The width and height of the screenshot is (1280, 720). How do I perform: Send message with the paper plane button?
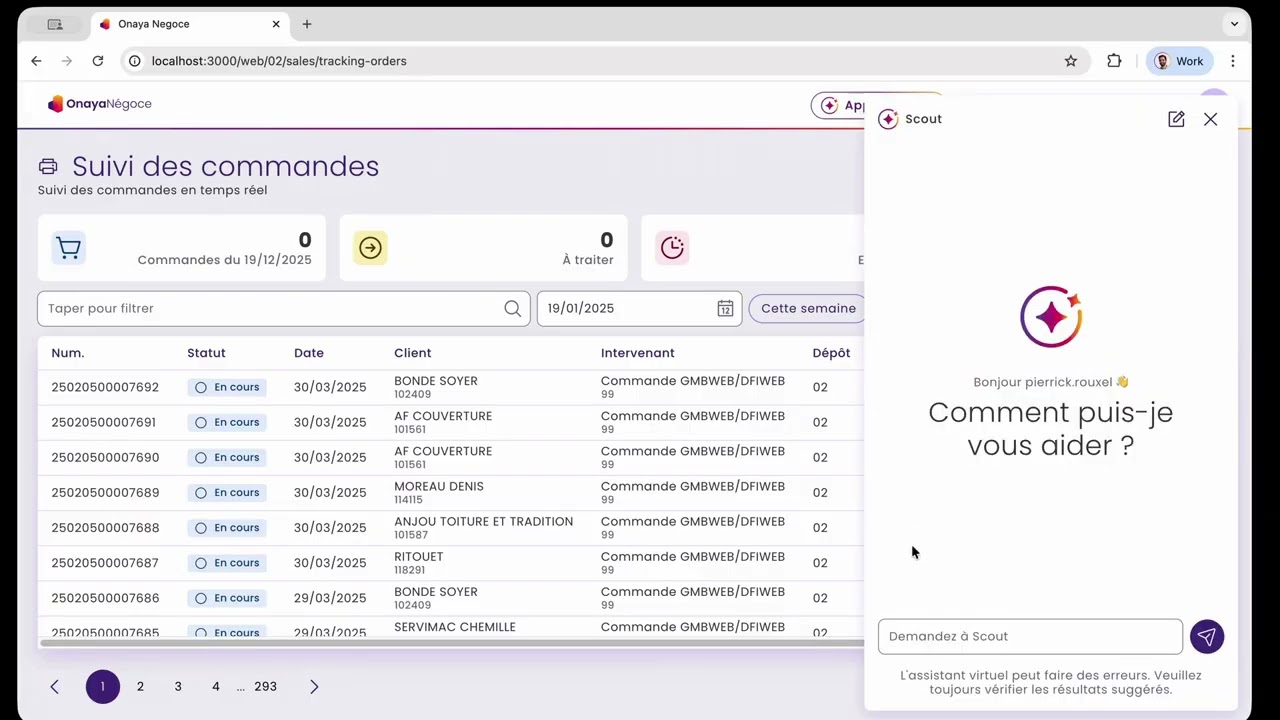(x=1207, y=636)
